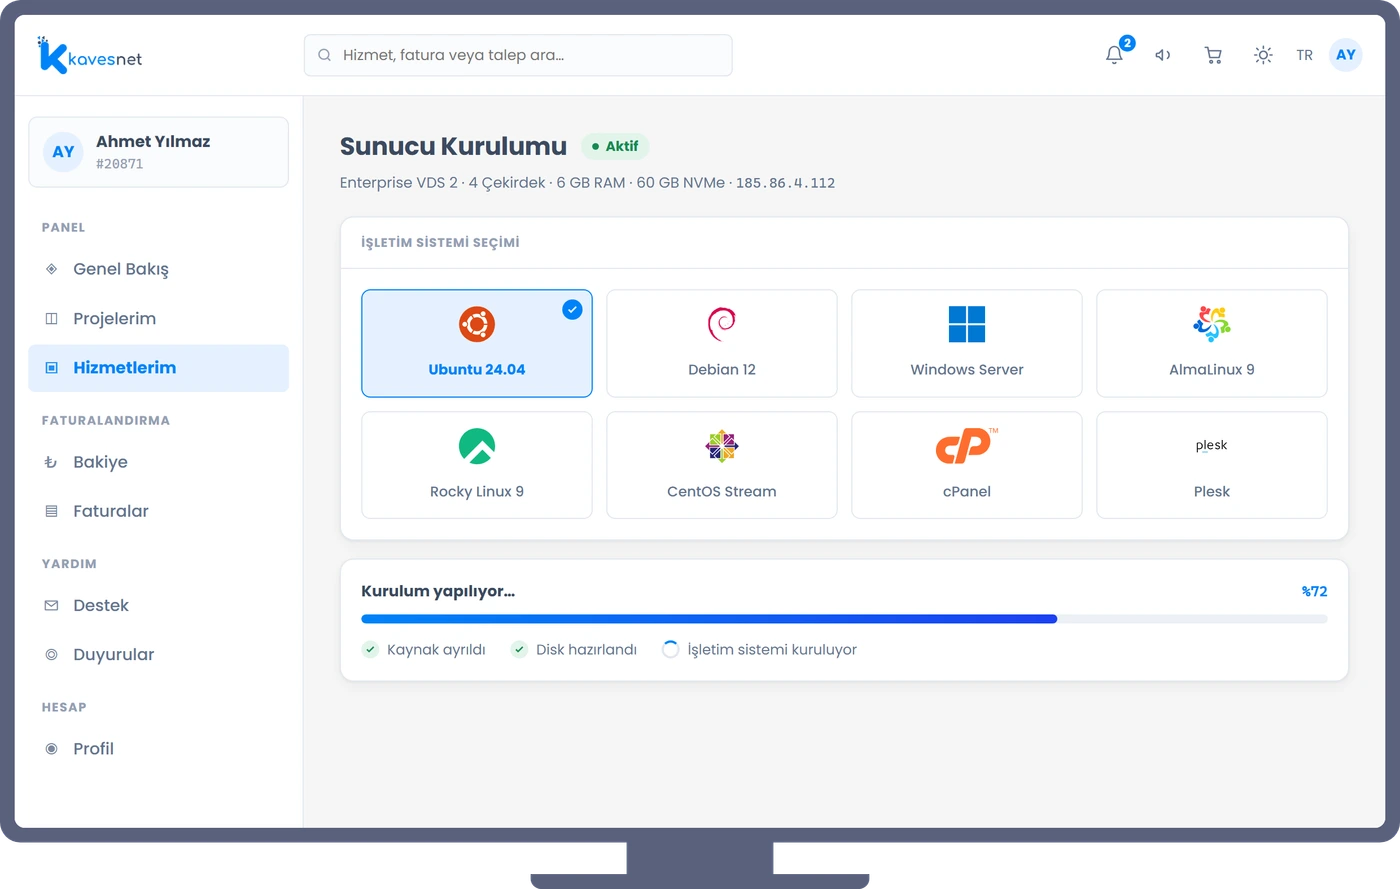Open Projelerim in the sidebar

(158, 318)
